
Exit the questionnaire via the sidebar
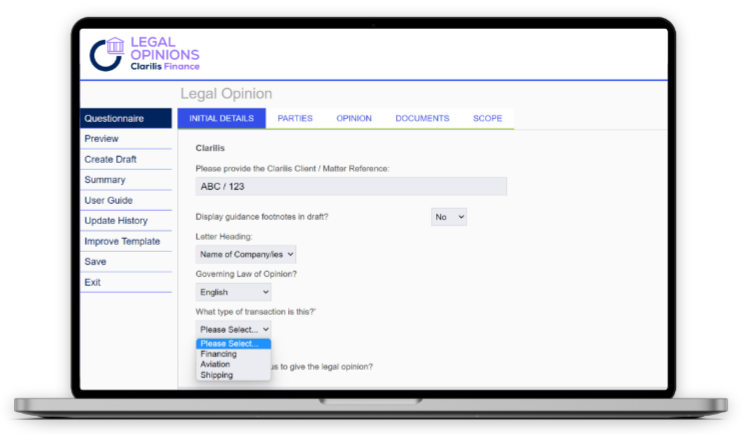pyautogui.click(x=125, y=282)
